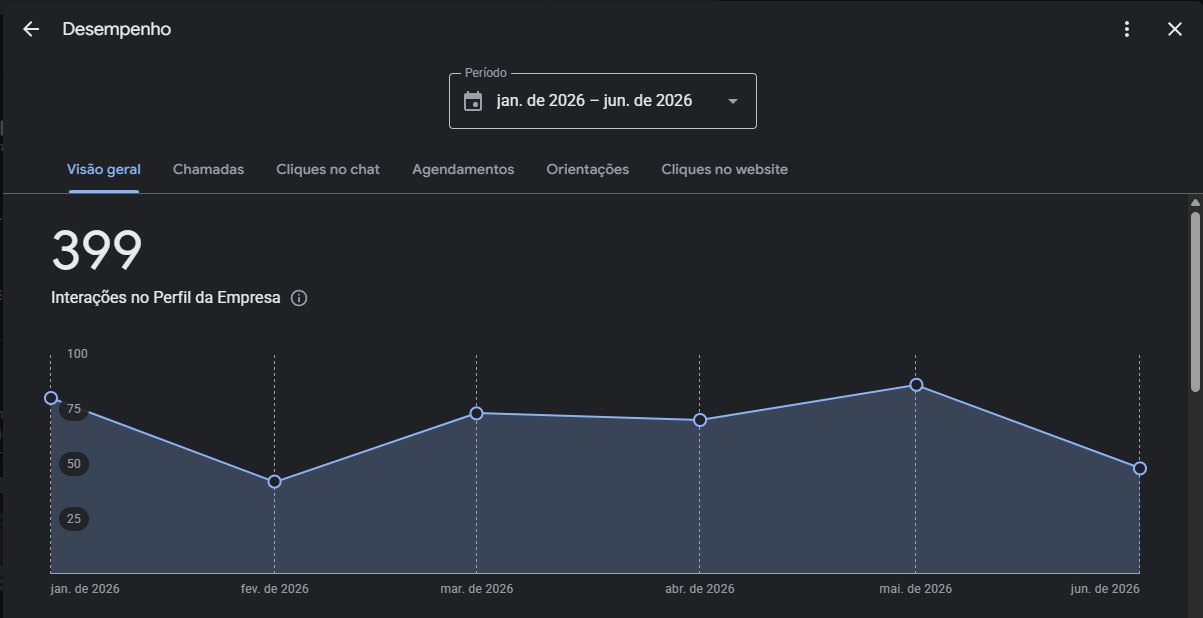Click the jan. de 2026 axis label
Viewport: 1203px width, 618px height.
[x=85, y=589]
